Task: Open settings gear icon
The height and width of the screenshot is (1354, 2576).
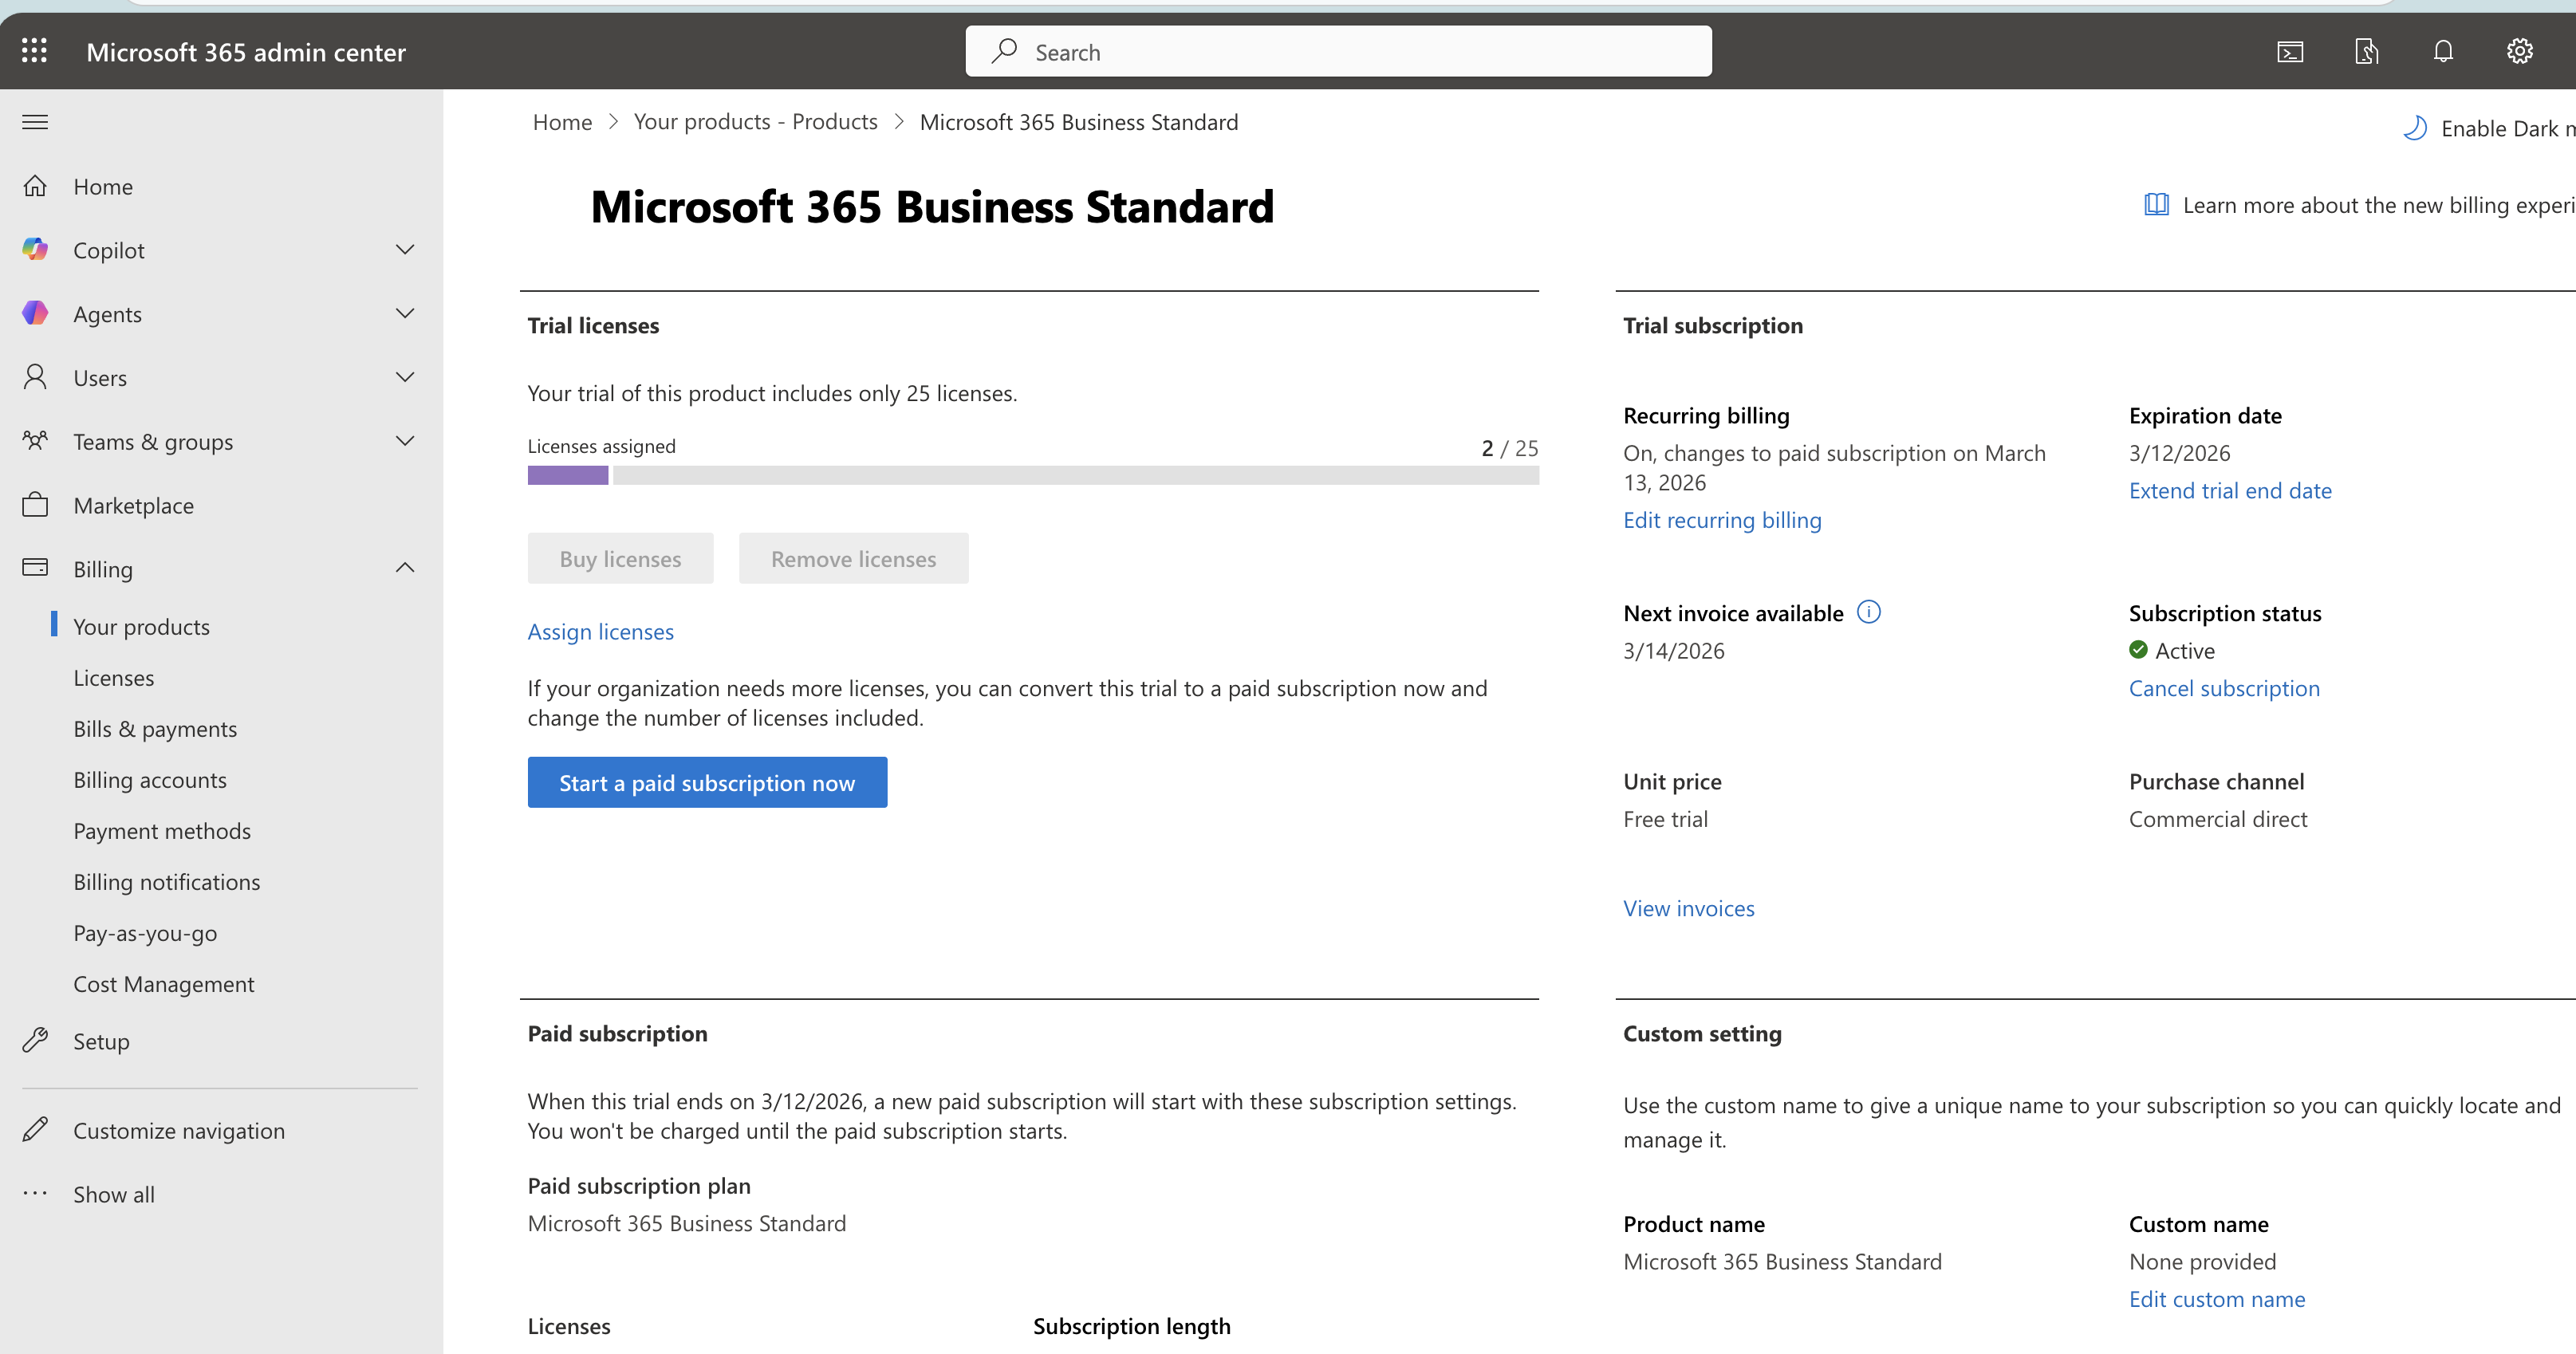Action: coord(2519,51)
